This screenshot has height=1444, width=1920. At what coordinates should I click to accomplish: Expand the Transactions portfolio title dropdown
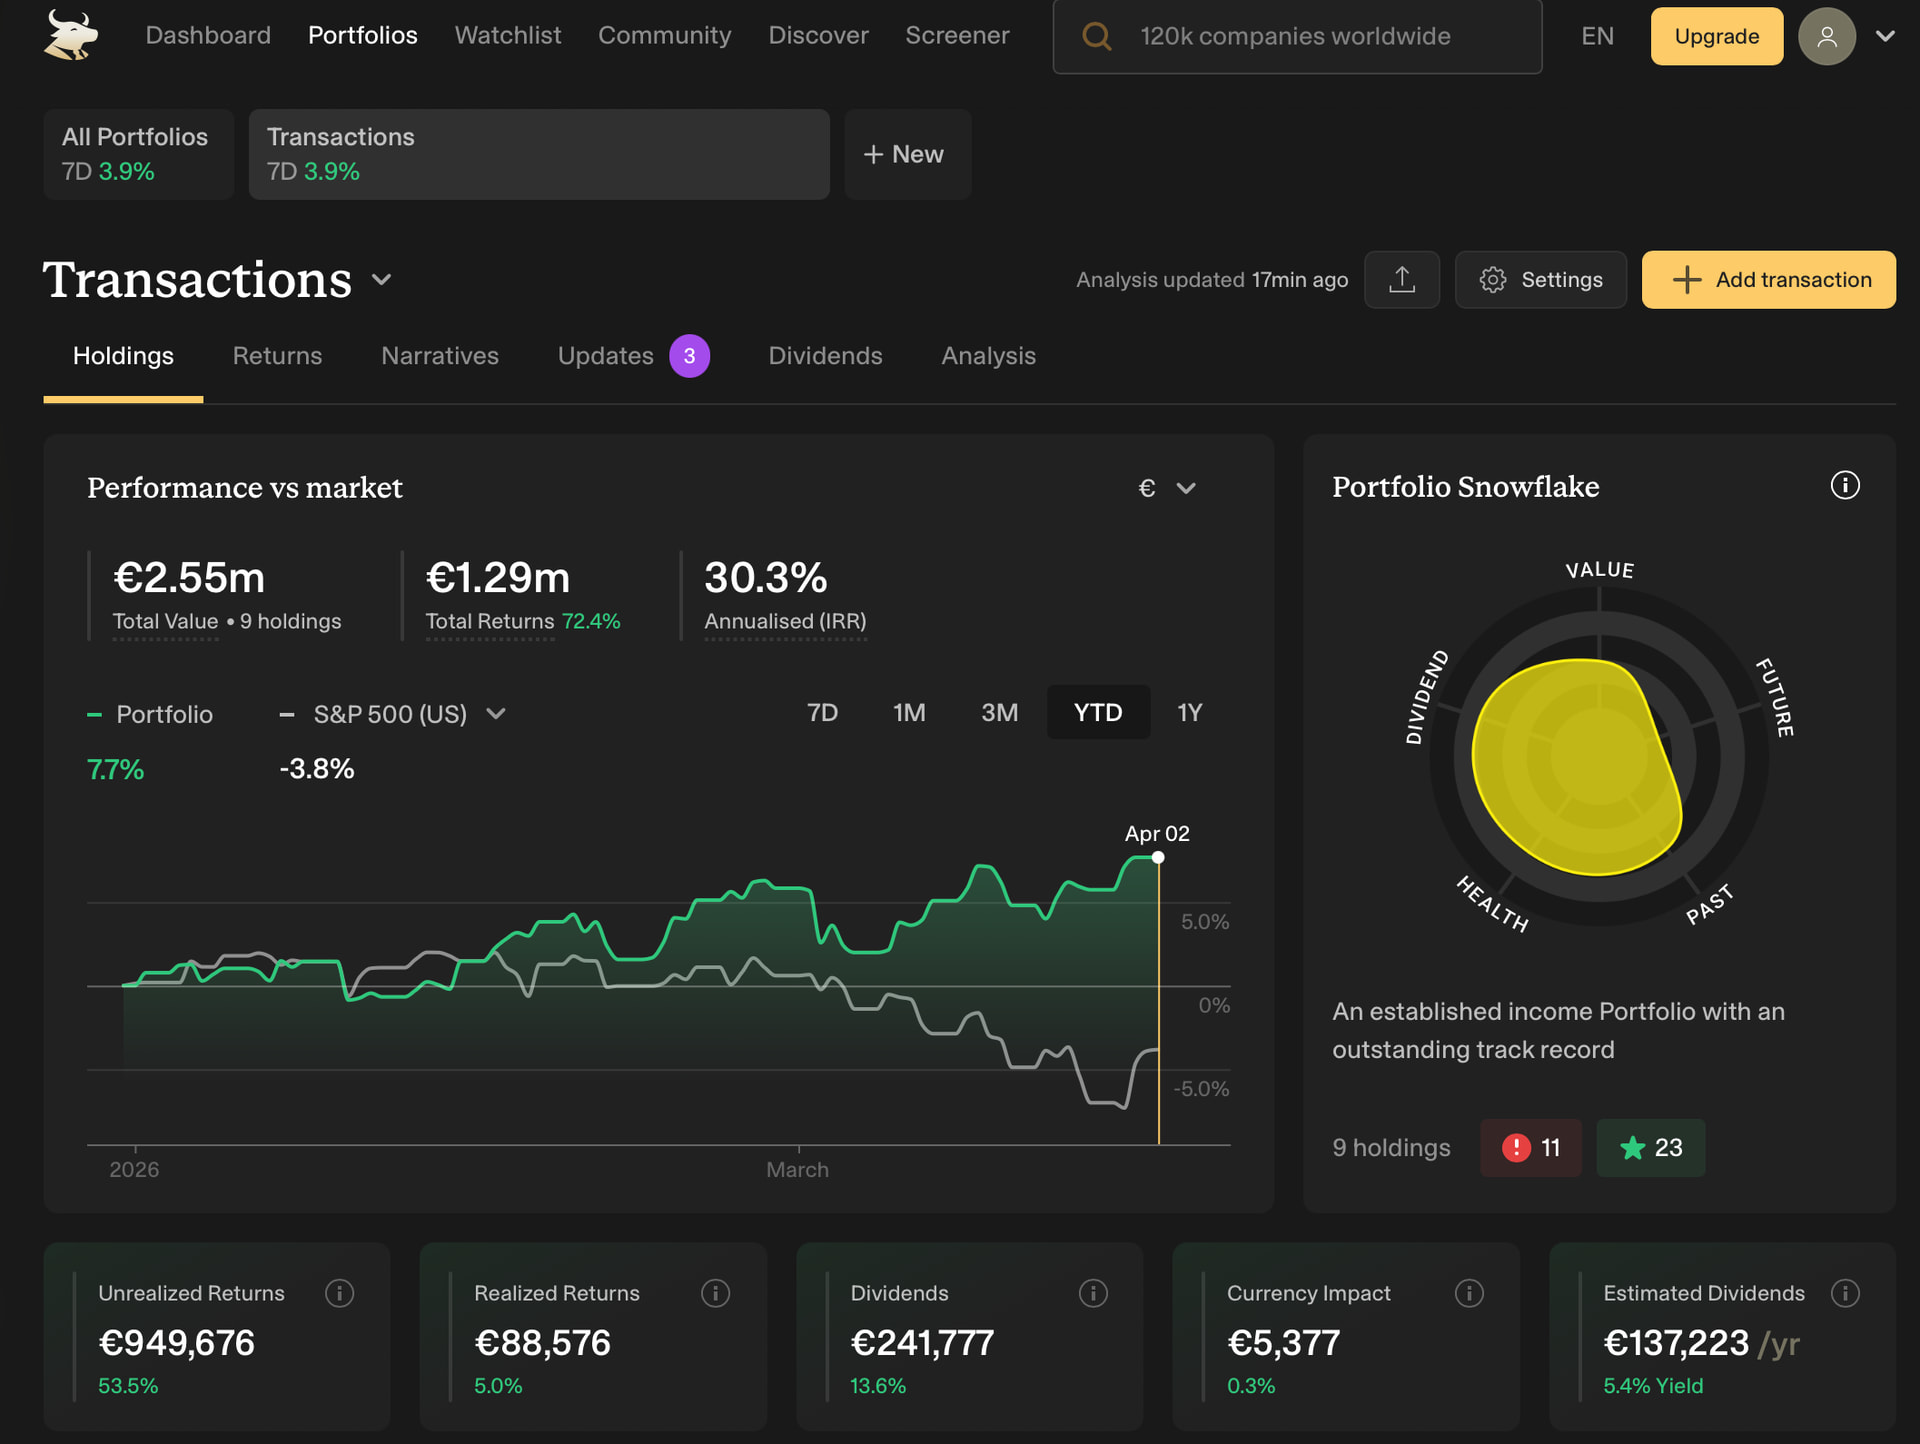click(381, 280)
